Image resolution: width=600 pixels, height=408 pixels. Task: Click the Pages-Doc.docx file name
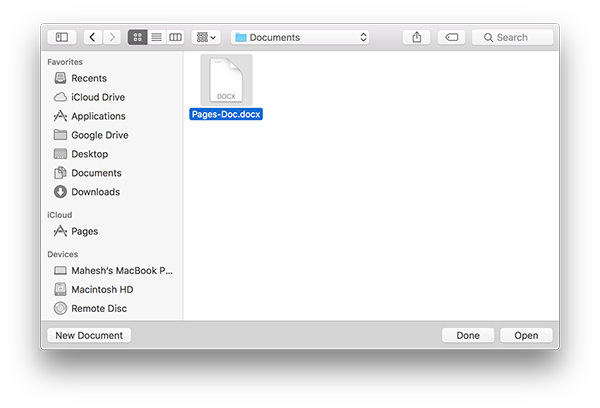[226, 114]
